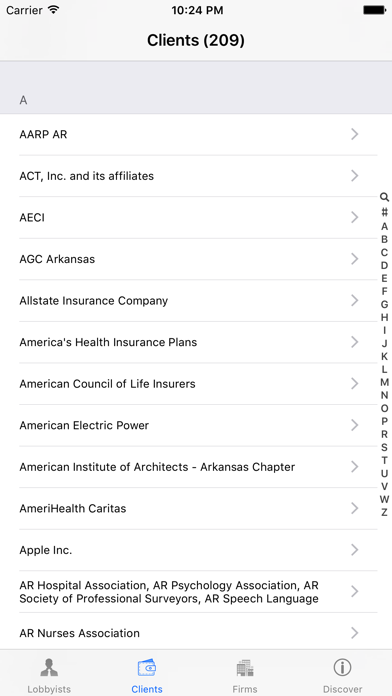Open the Lobbyists tab icon
The width and height of the screenshot is (392, 696).
[49, 668]
